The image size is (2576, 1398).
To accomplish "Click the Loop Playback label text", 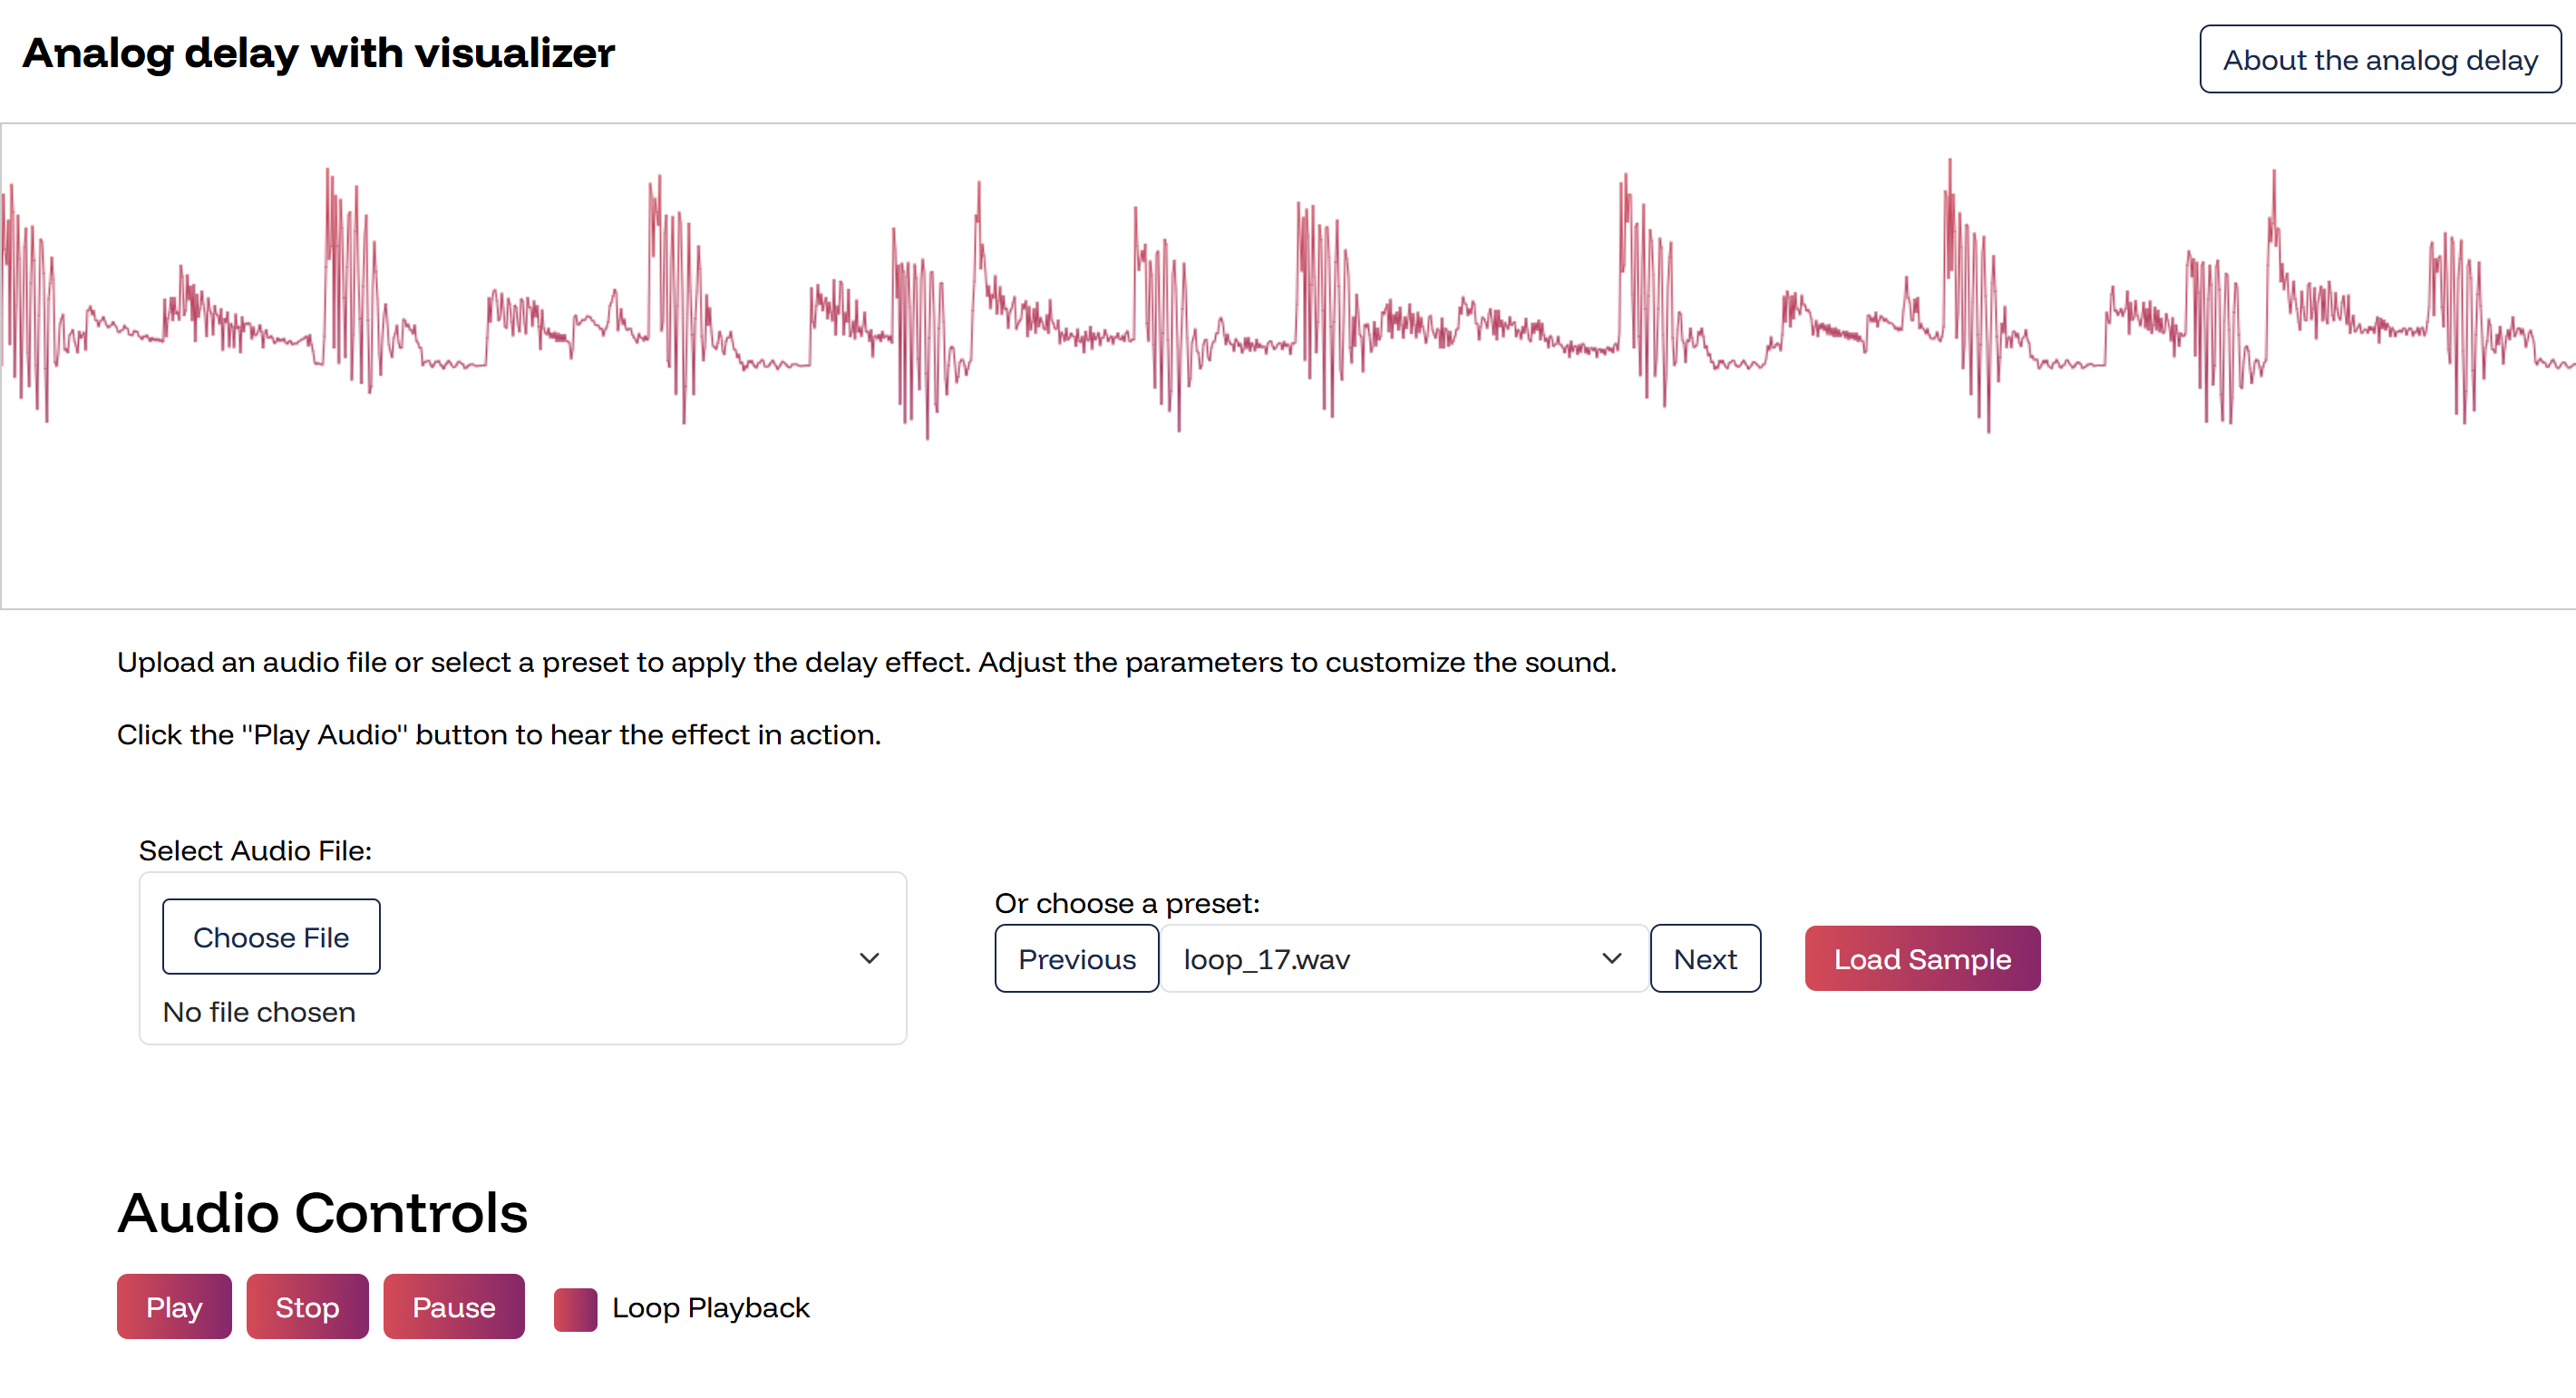I will coord(710,1308).
